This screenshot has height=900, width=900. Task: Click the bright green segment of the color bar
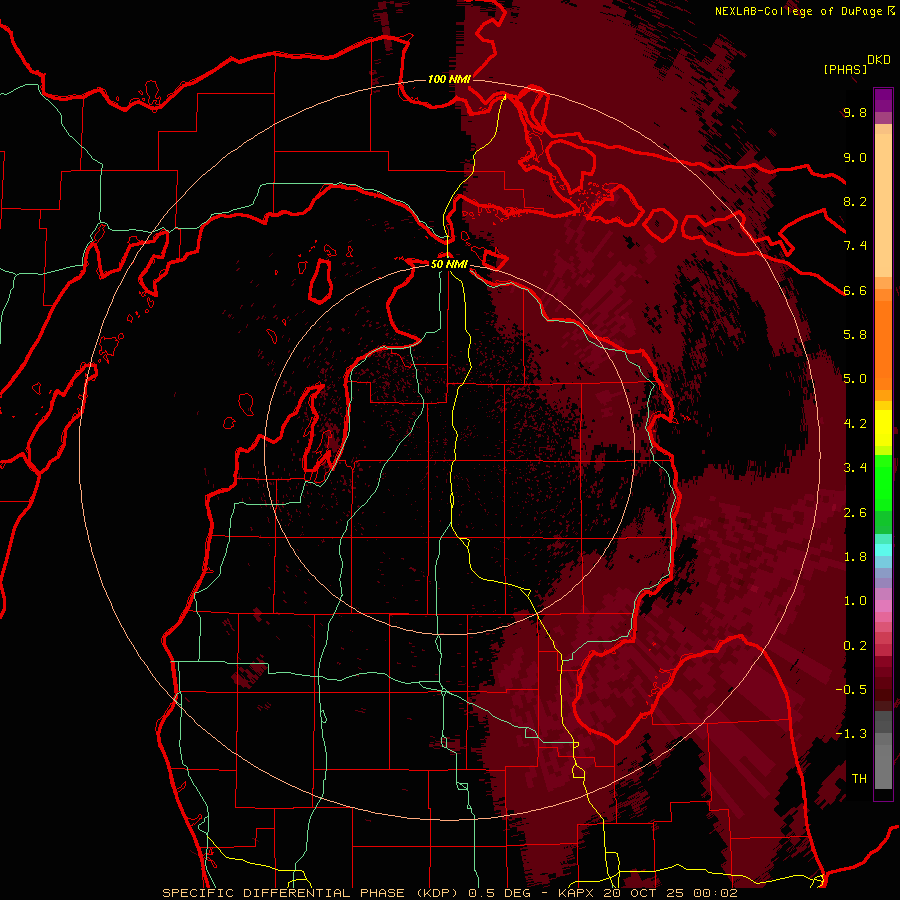point(883,482)
